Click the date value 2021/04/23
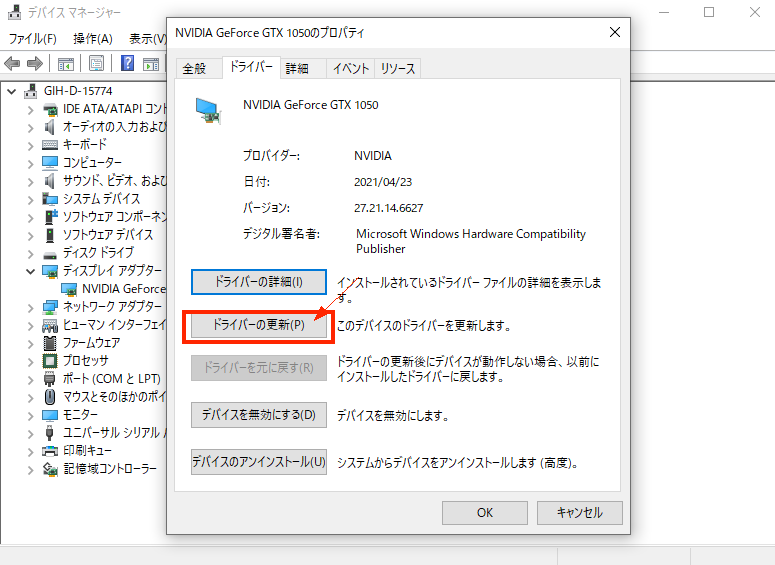The height and width of the screenshot is (565, 775). [x=383, y=182]
